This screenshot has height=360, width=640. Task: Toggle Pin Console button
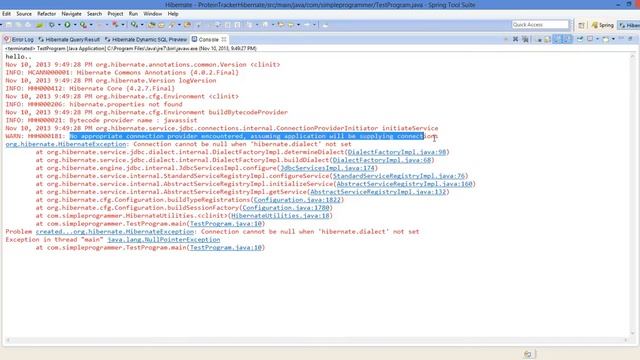click(580, 39)
